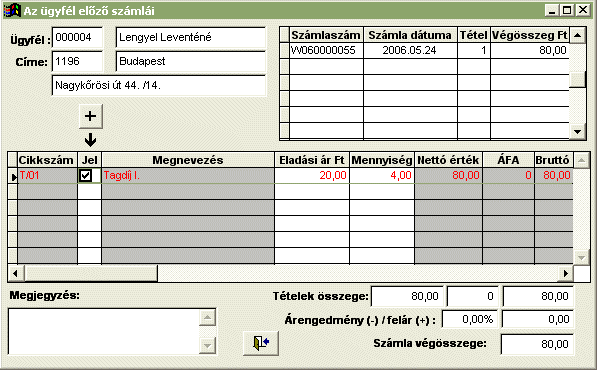Click the sale price cell 20,00
Screen dimensions: 597x370
312,175
